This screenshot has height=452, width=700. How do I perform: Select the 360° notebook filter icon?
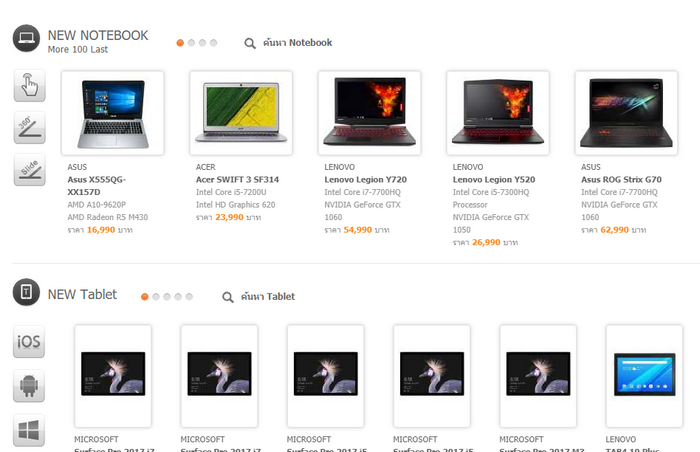(x=29, y=128)
